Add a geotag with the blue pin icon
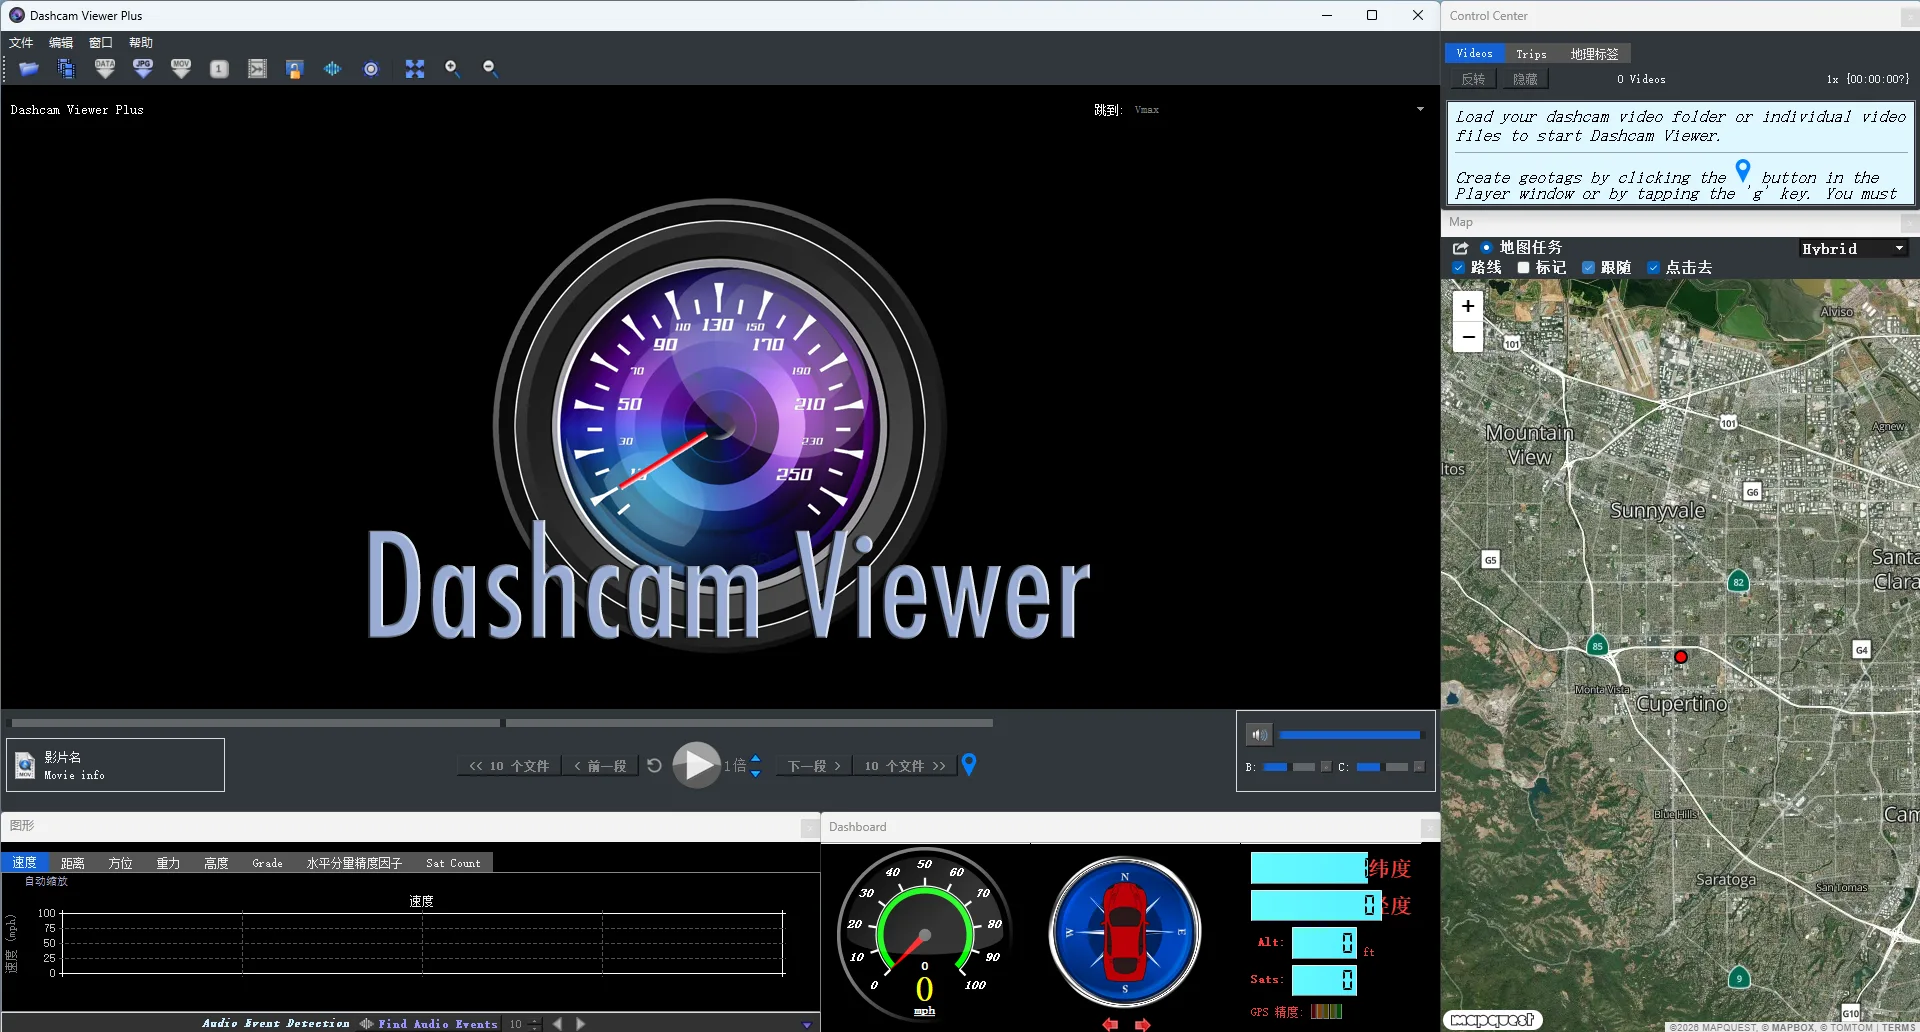The width and height of the screenshot is (1920, 1032). point(968,765)
